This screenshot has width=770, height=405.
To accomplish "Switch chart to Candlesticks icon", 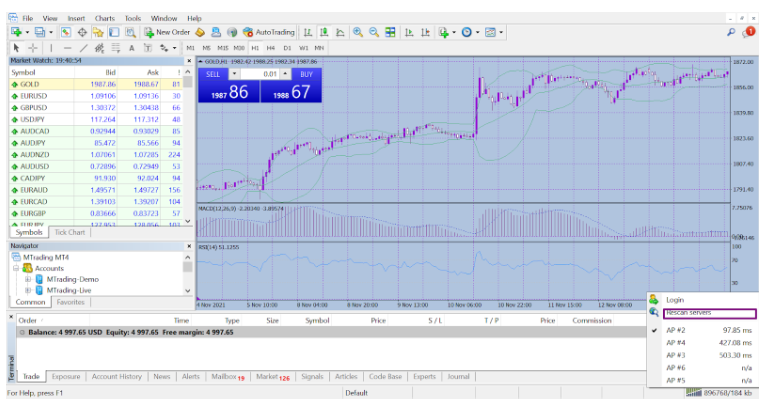I will tap(324, 32).
